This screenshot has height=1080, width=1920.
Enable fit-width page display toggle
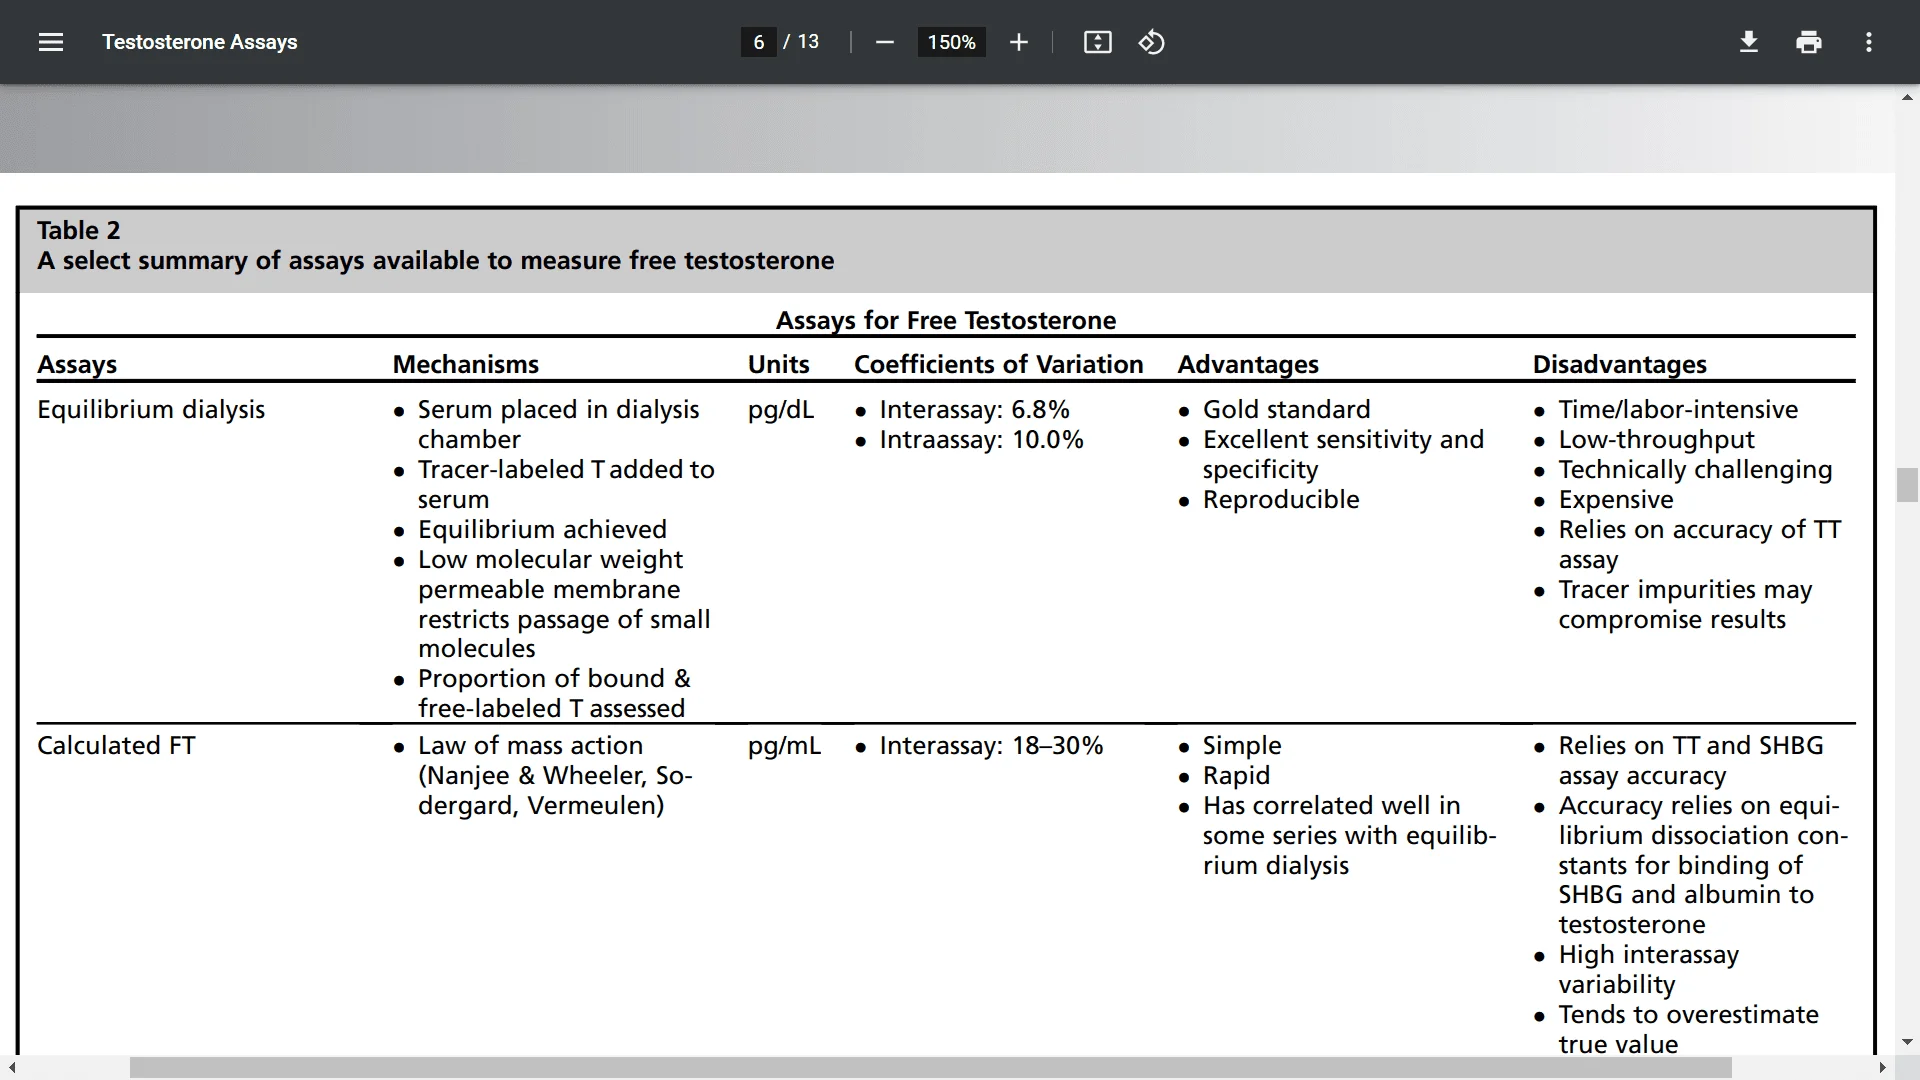pos(1098,41)
